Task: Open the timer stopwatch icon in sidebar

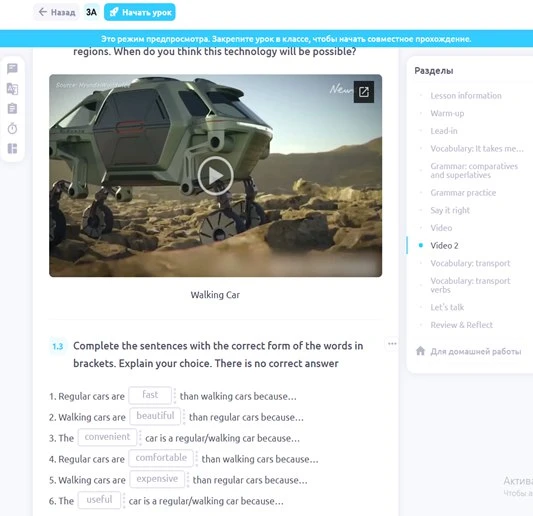Action: (12, 128)
